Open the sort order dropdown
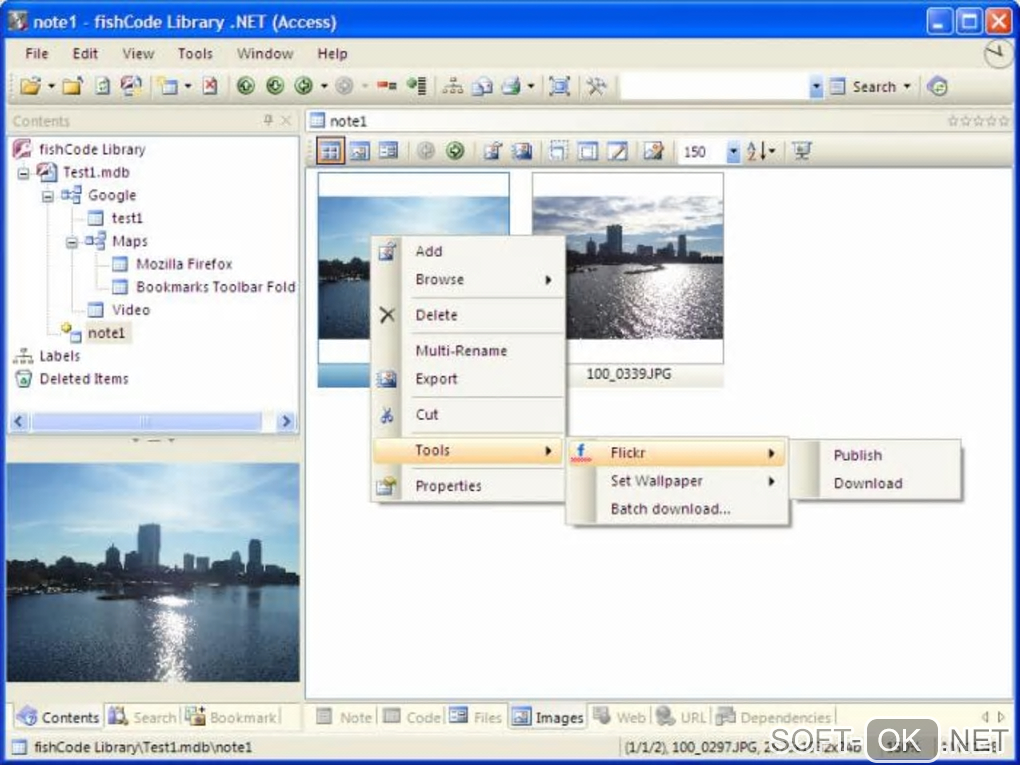 coord(772,151)
